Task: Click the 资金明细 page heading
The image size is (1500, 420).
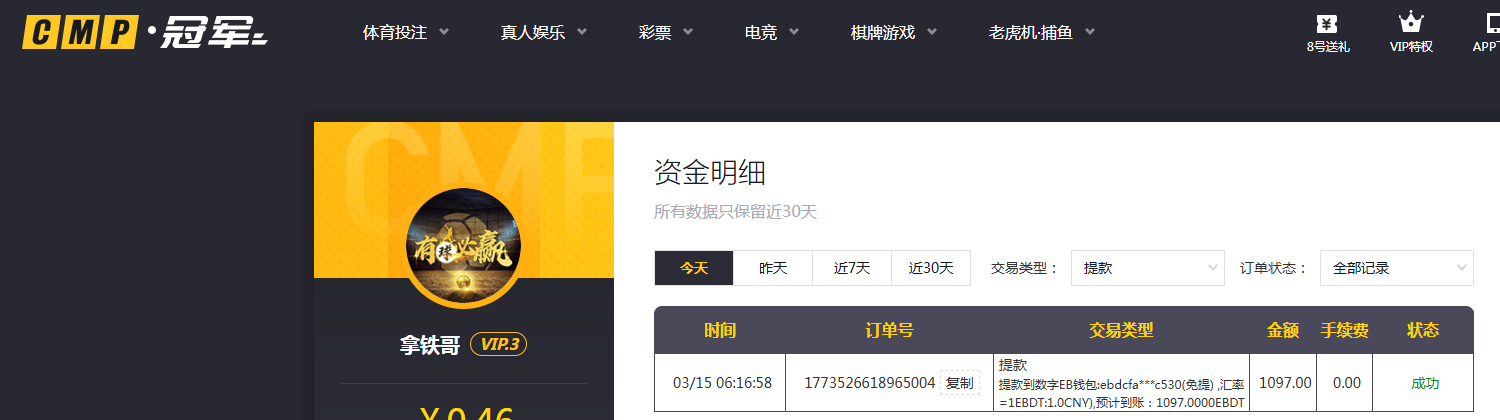Action: (x=710, y=173)
